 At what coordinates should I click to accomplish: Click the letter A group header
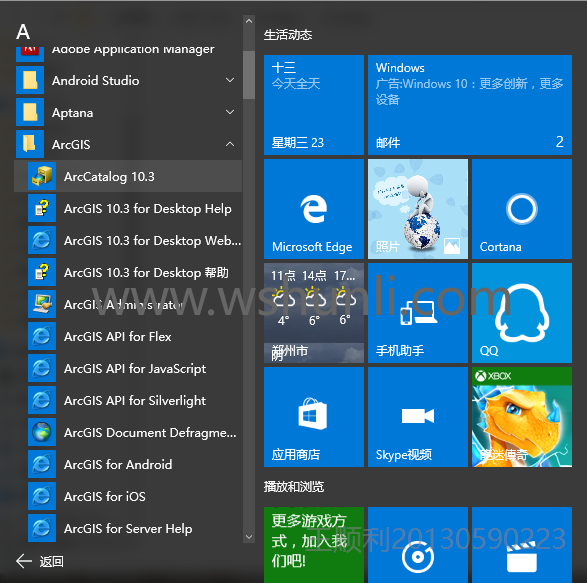click(x=23, y=32)
